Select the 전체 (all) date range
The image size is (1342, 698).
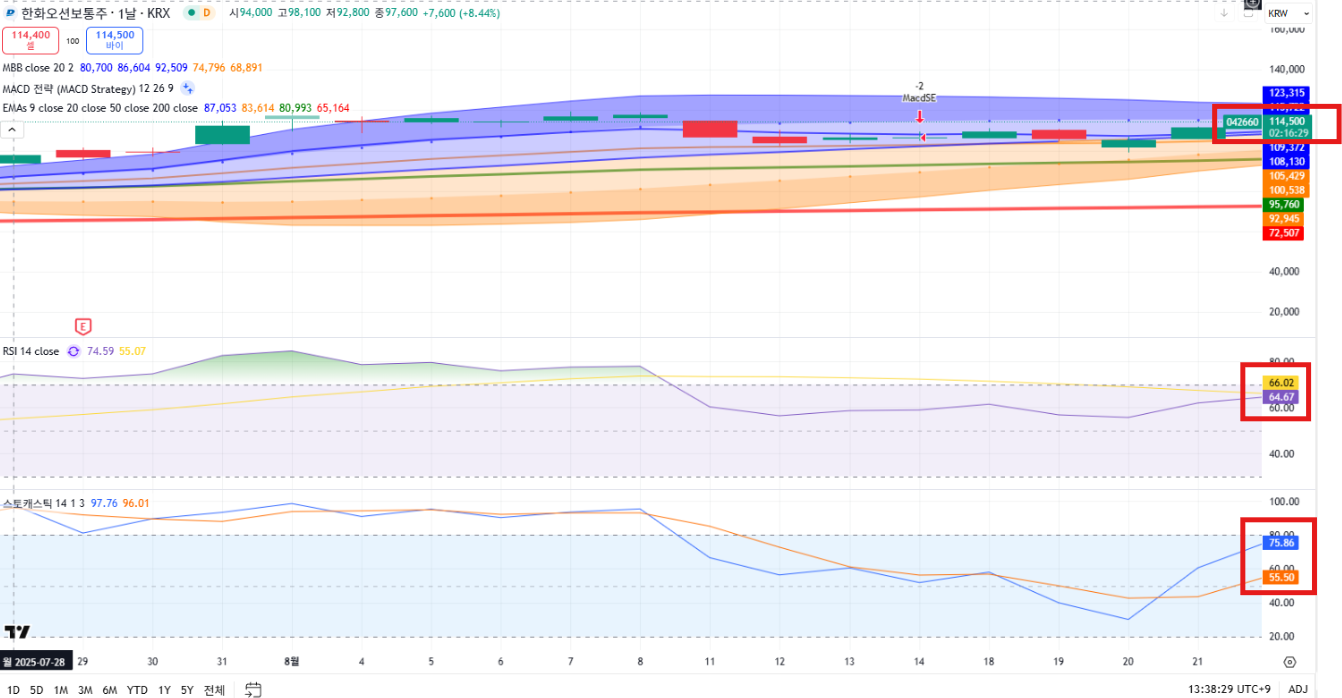tap(214, 689)
